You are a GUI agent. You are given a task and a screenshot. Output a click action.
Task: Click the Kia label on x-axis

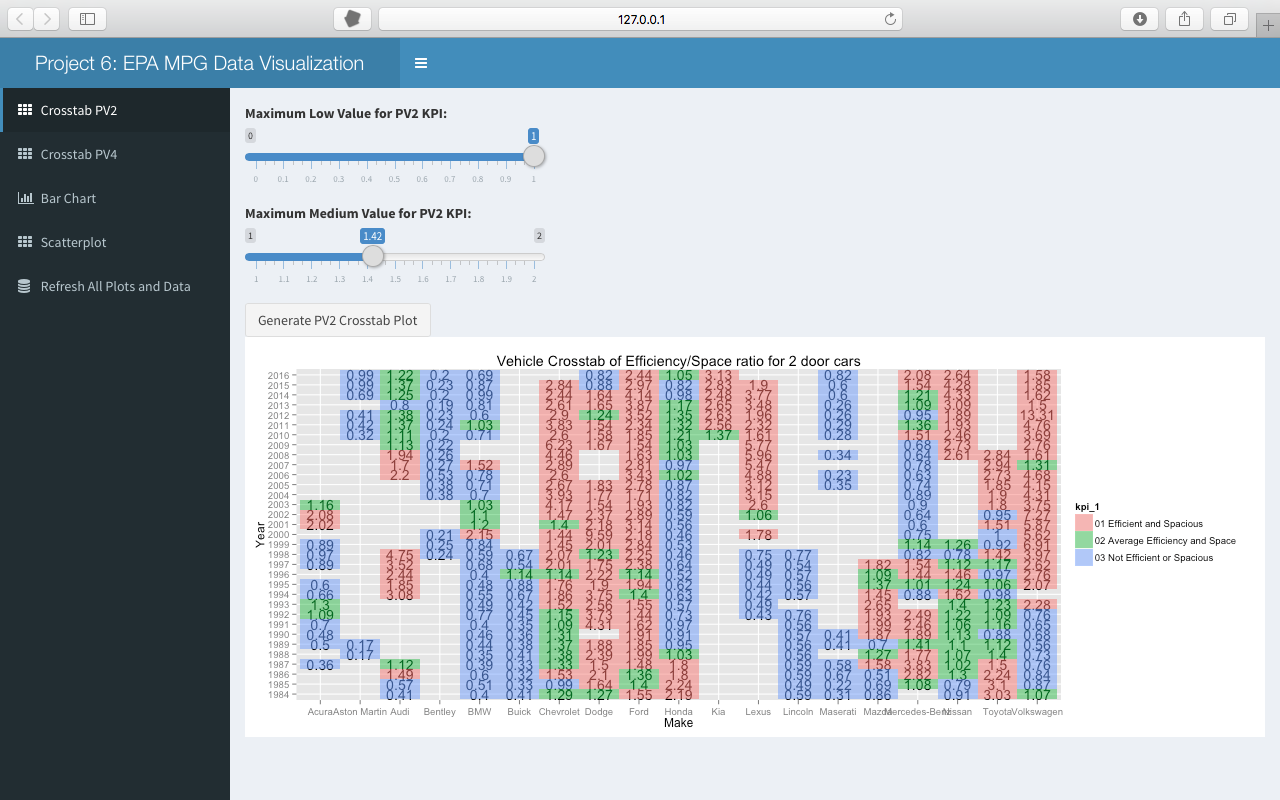[718, 712]
